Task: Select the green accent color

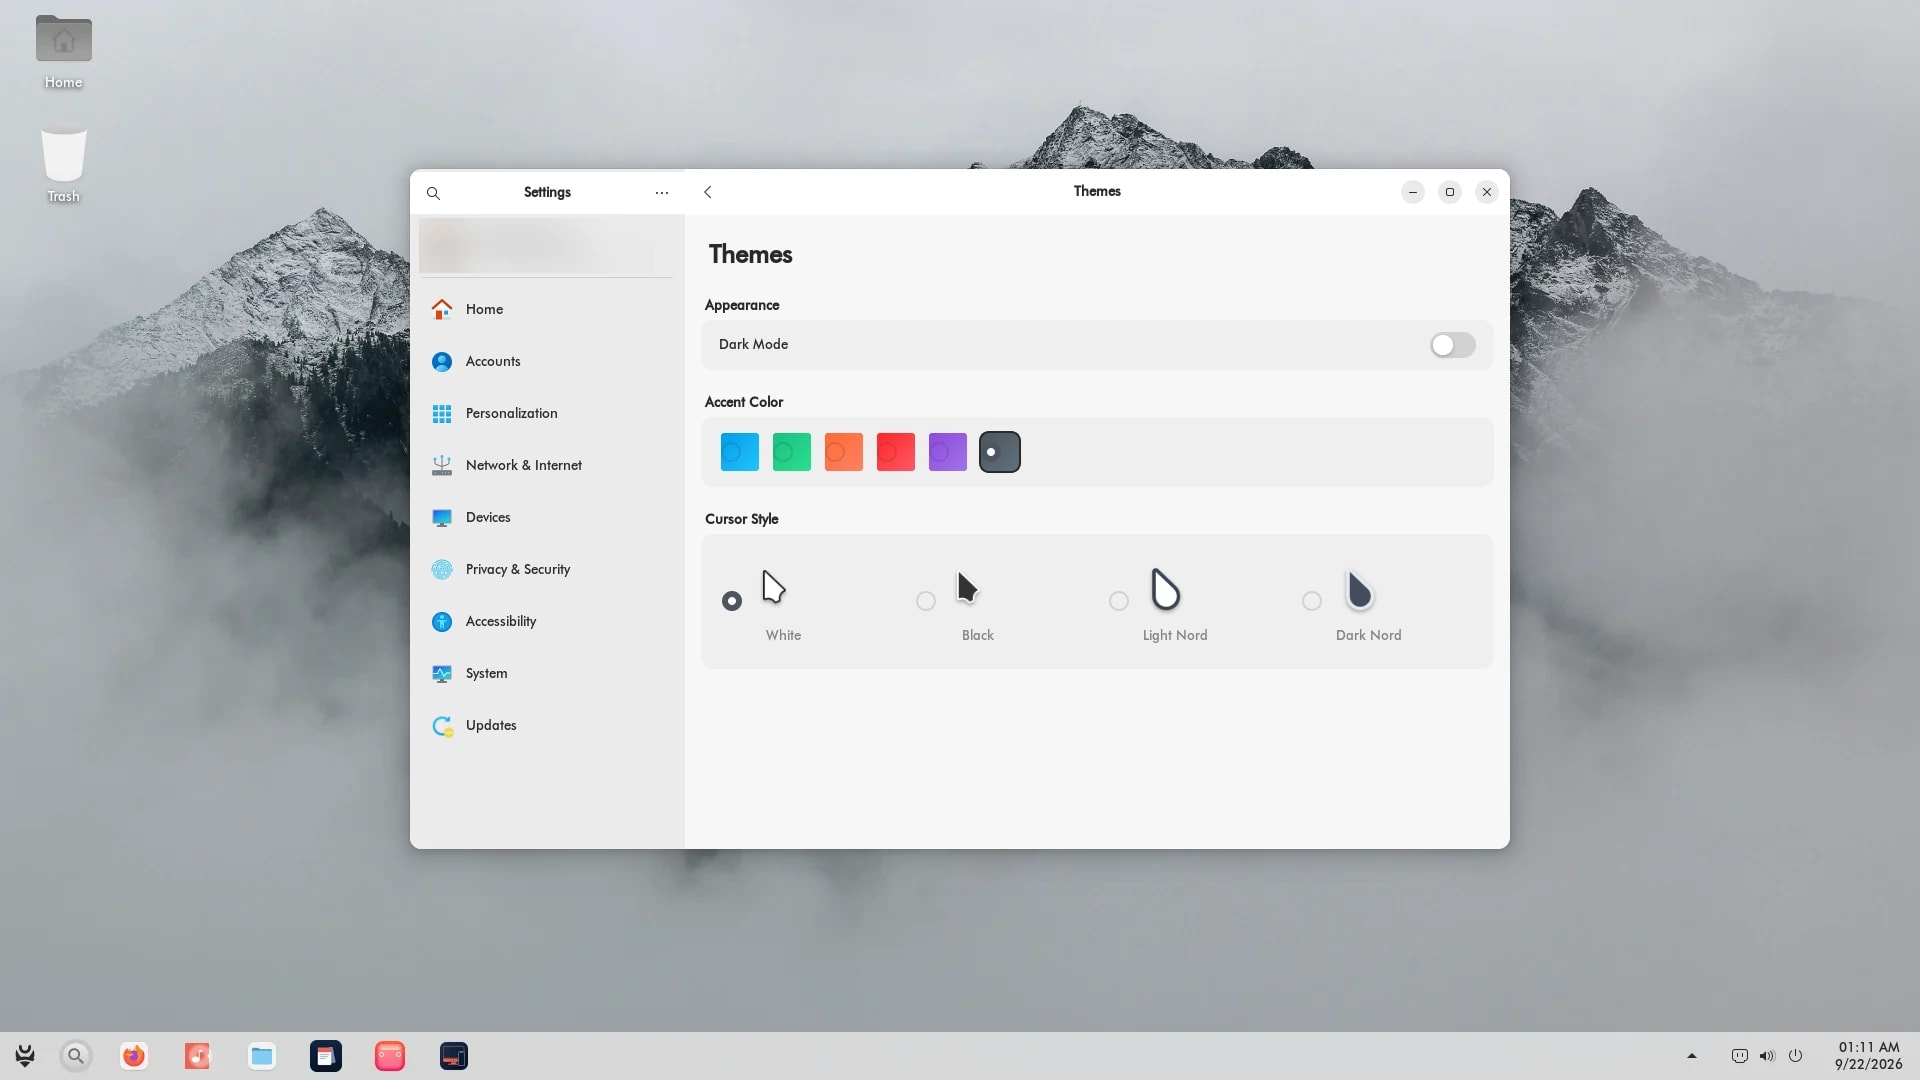Action: click(x=792, y=452)
